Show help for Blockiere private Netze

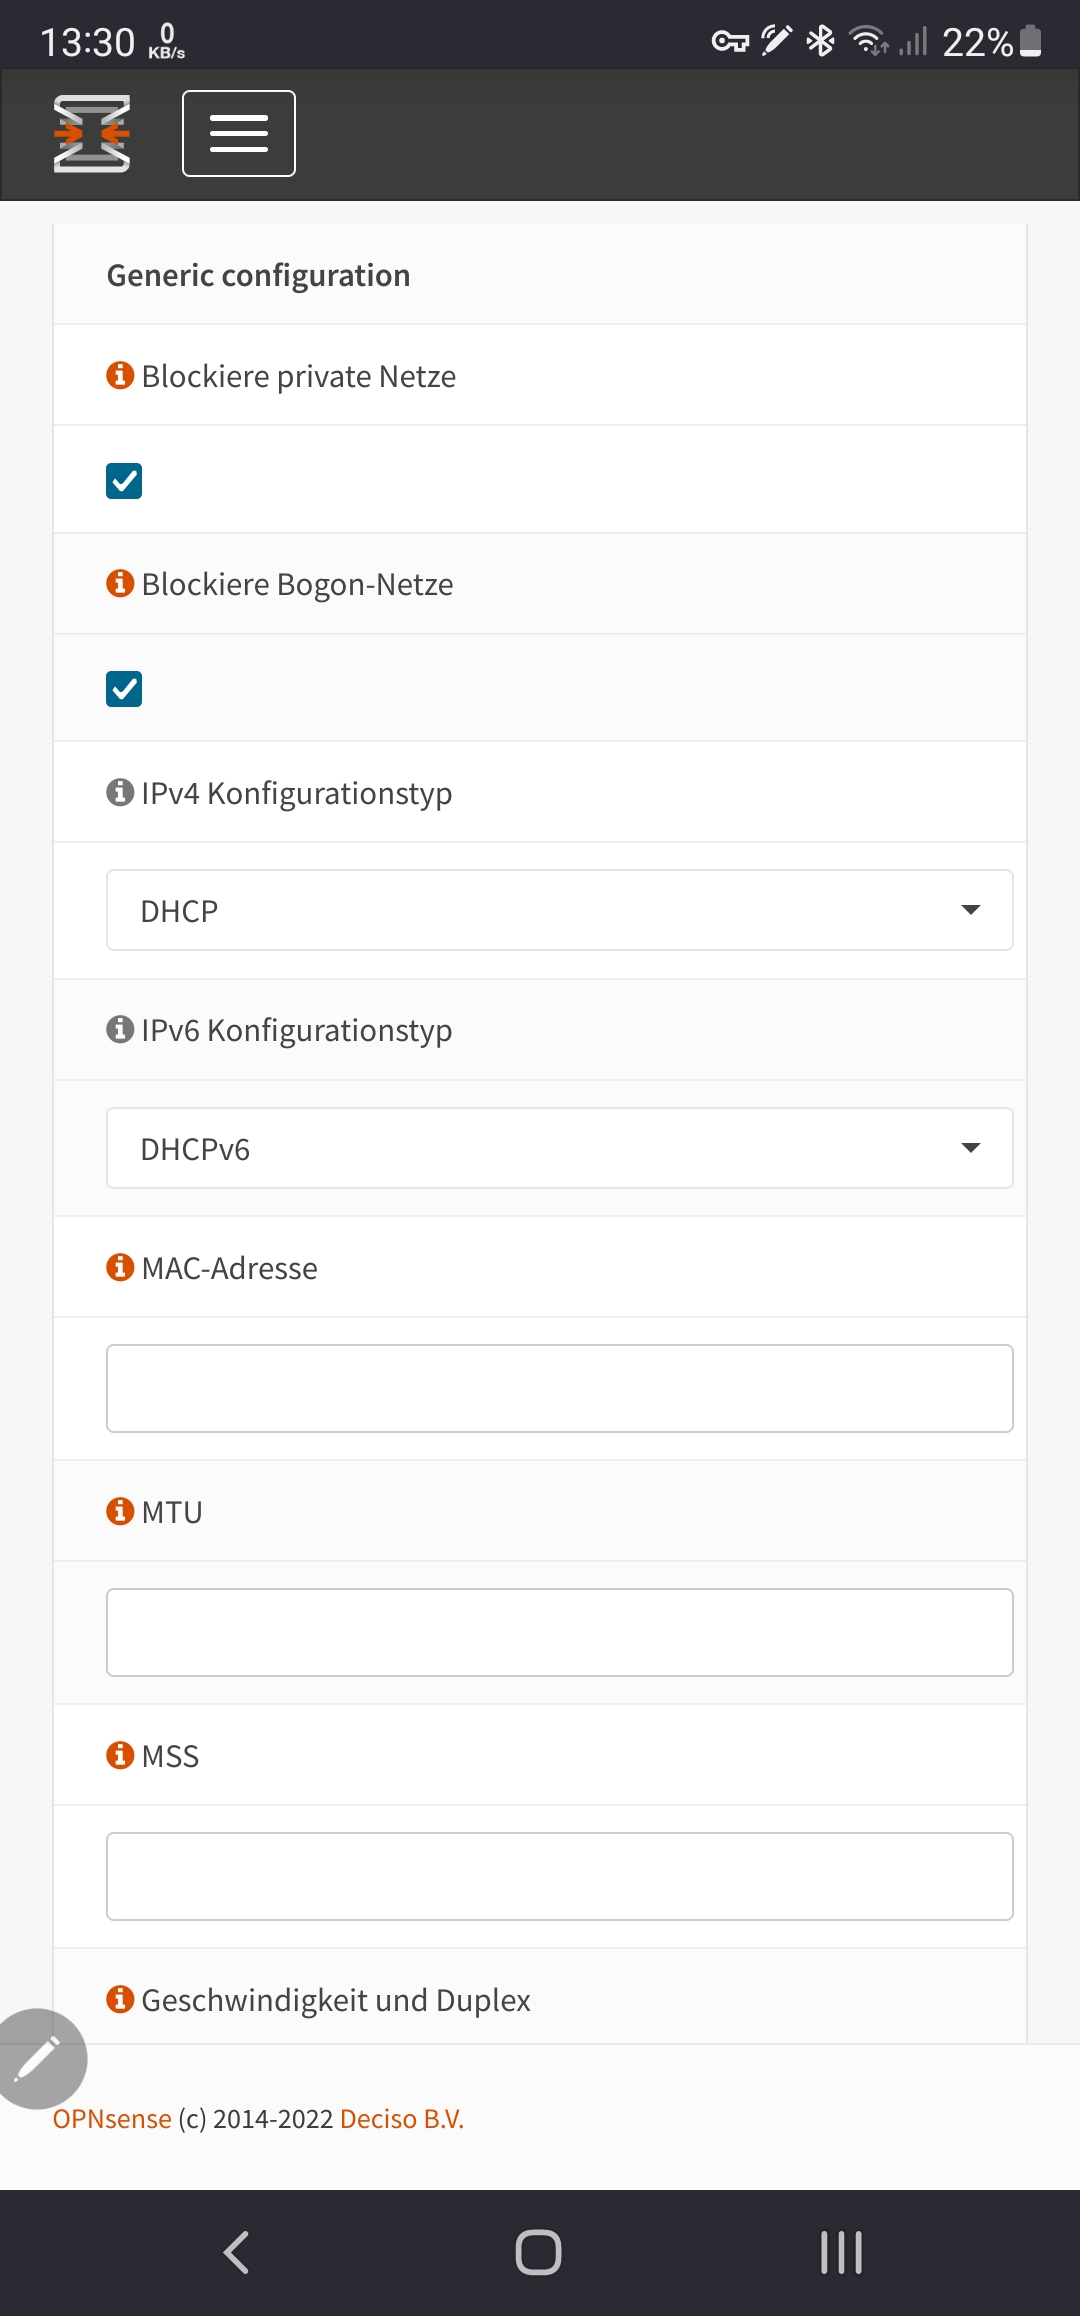click(120, 375)
